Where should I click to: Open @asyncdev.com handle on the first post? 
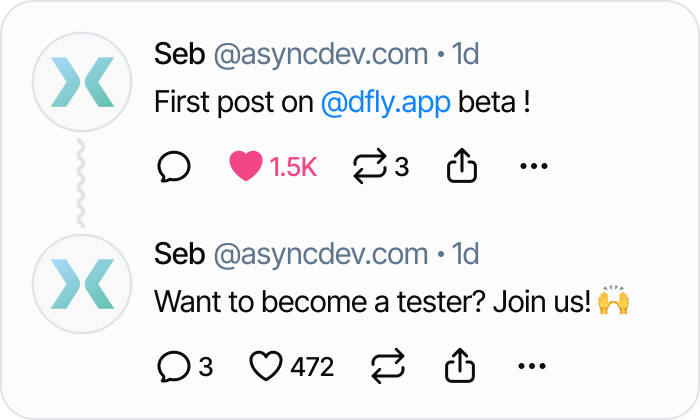(x=320, y=55)
